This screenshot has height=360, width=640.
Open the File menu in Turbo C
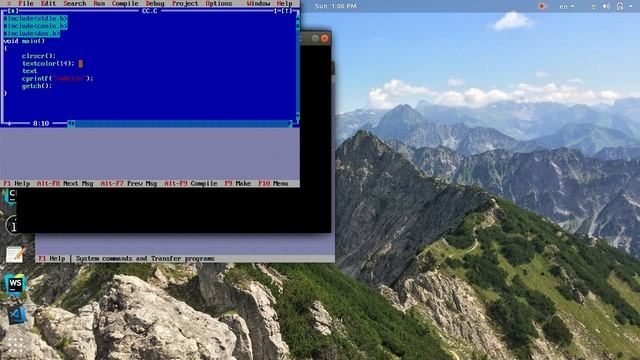pyautogui.click(x=26, y=3)
